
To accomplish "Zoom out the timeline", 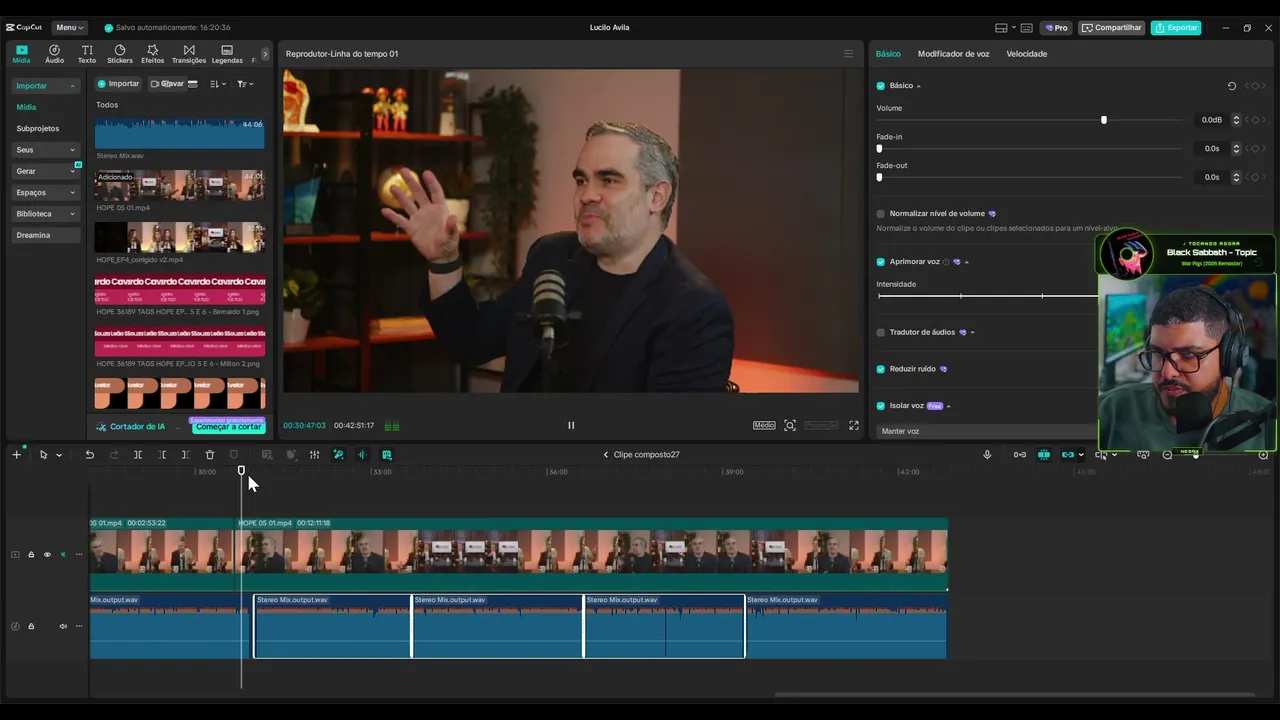I will point(1167,455).
